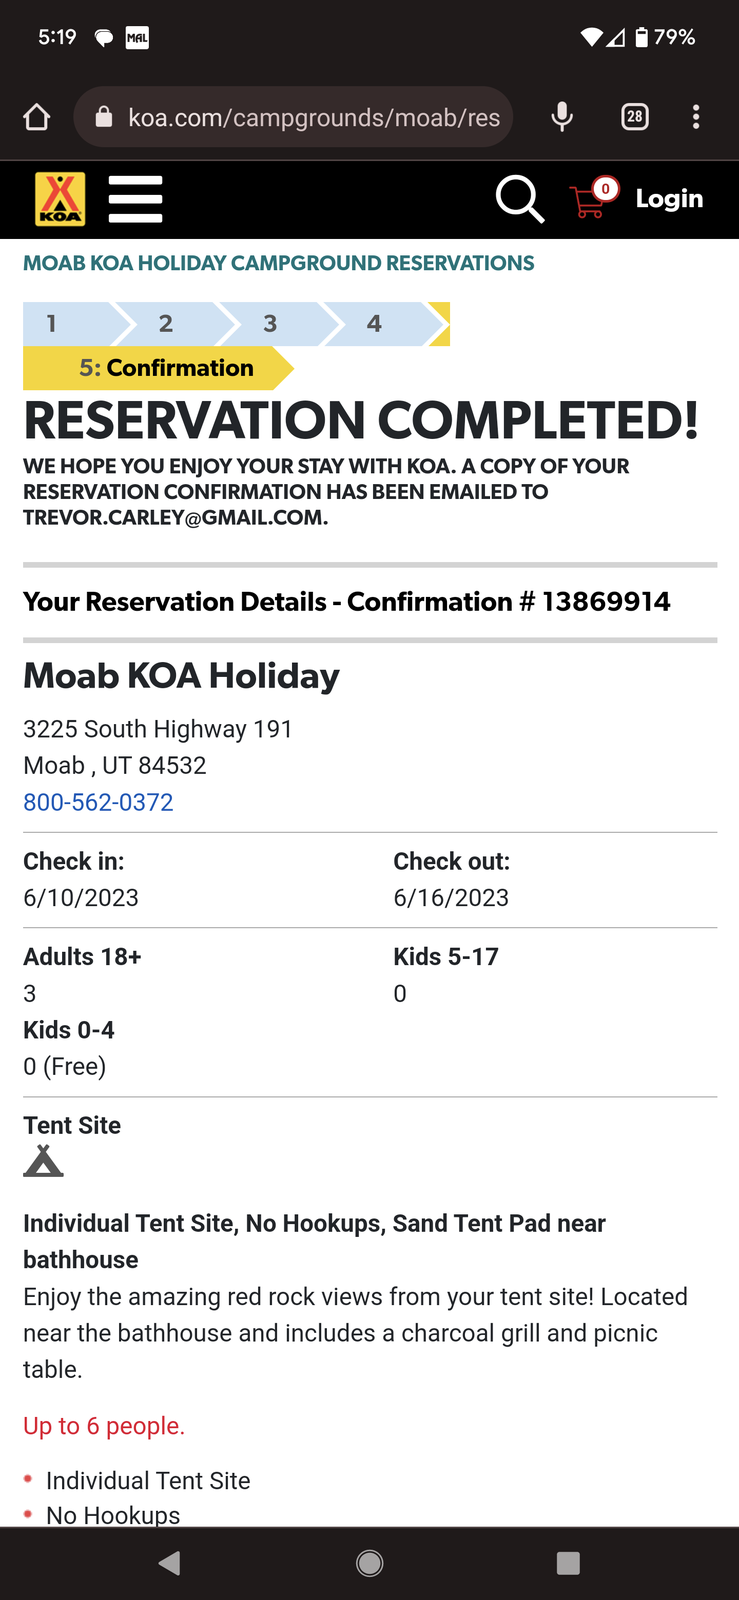Viewport: 739px width, 1600px height.
Task: Tap the KOA logo
Action: pyautogui.click(x=60, y=199)
